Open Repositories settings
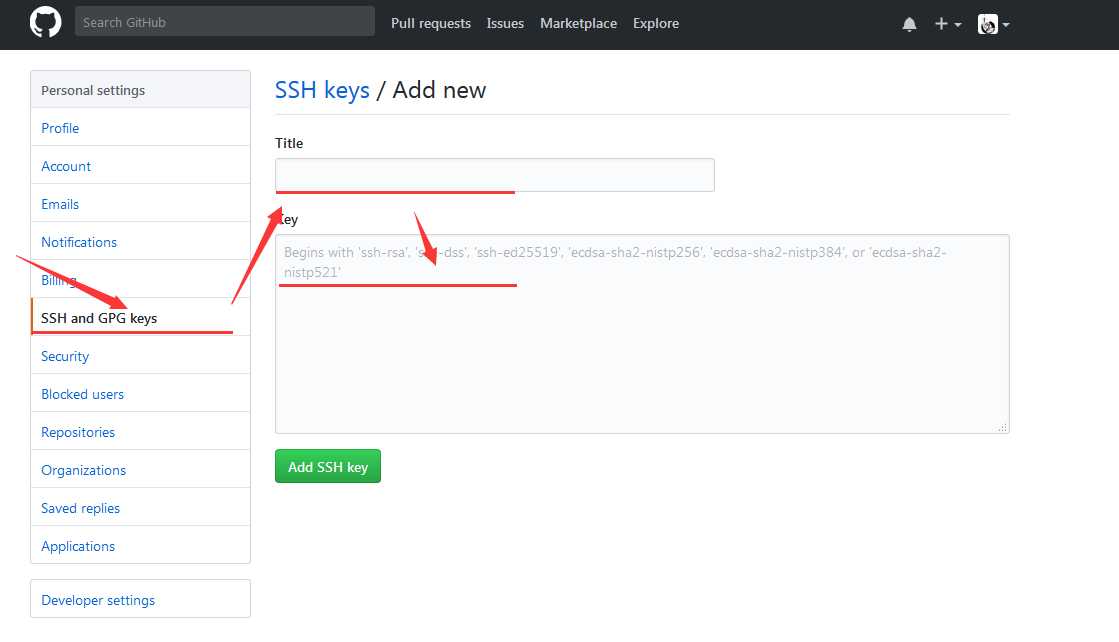The height and width of the screenshot is (642, 1119). (141, 432)
